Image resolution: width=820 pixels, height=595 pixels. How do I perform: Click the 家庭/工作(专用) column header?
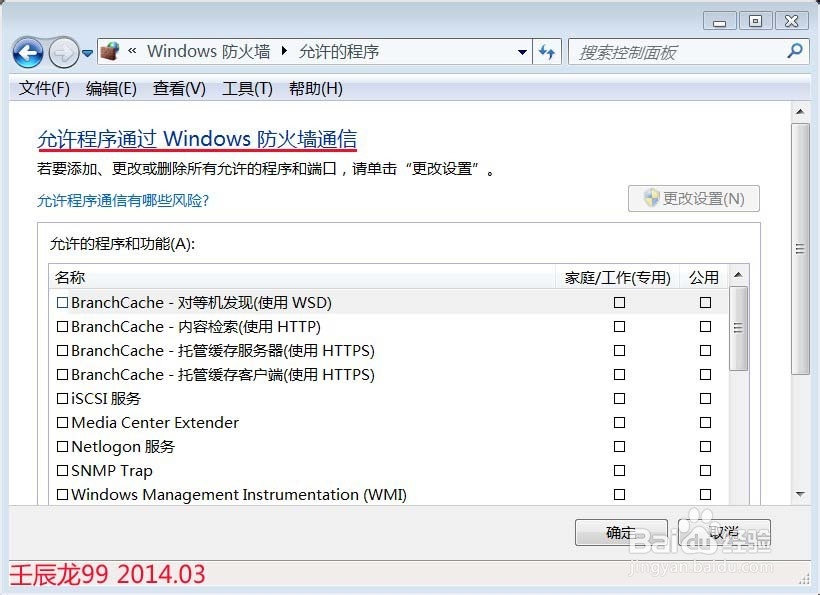pos(618,277)
